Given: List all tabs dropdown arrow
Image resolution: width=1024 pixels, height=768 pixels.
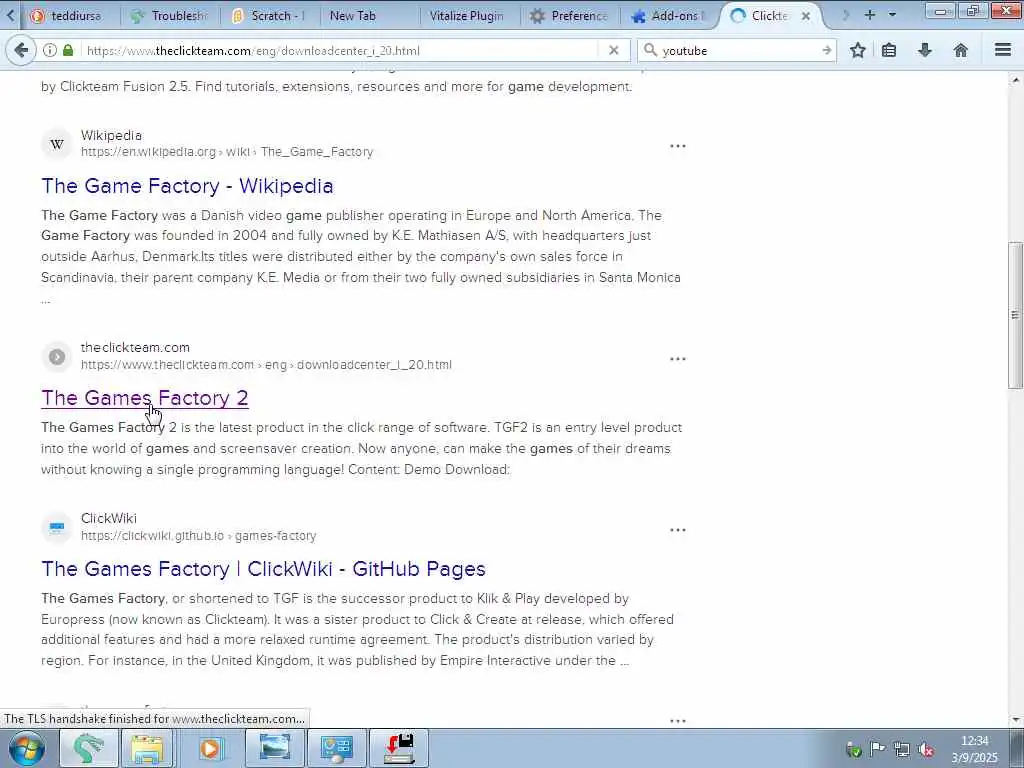Looking at the screenshot, I should 892,15.
